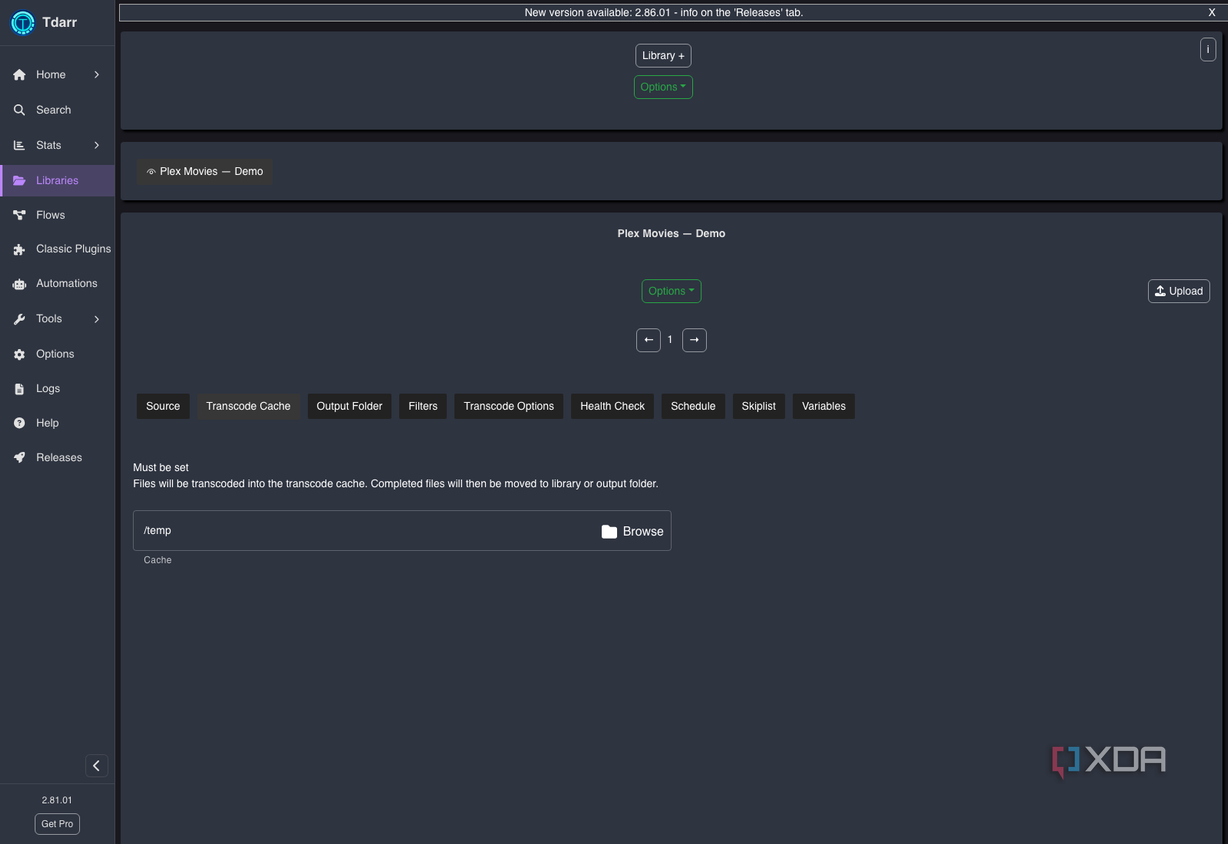Click the Upload button
This screenshot has height=844, width=1228.
click(1179, 291)
